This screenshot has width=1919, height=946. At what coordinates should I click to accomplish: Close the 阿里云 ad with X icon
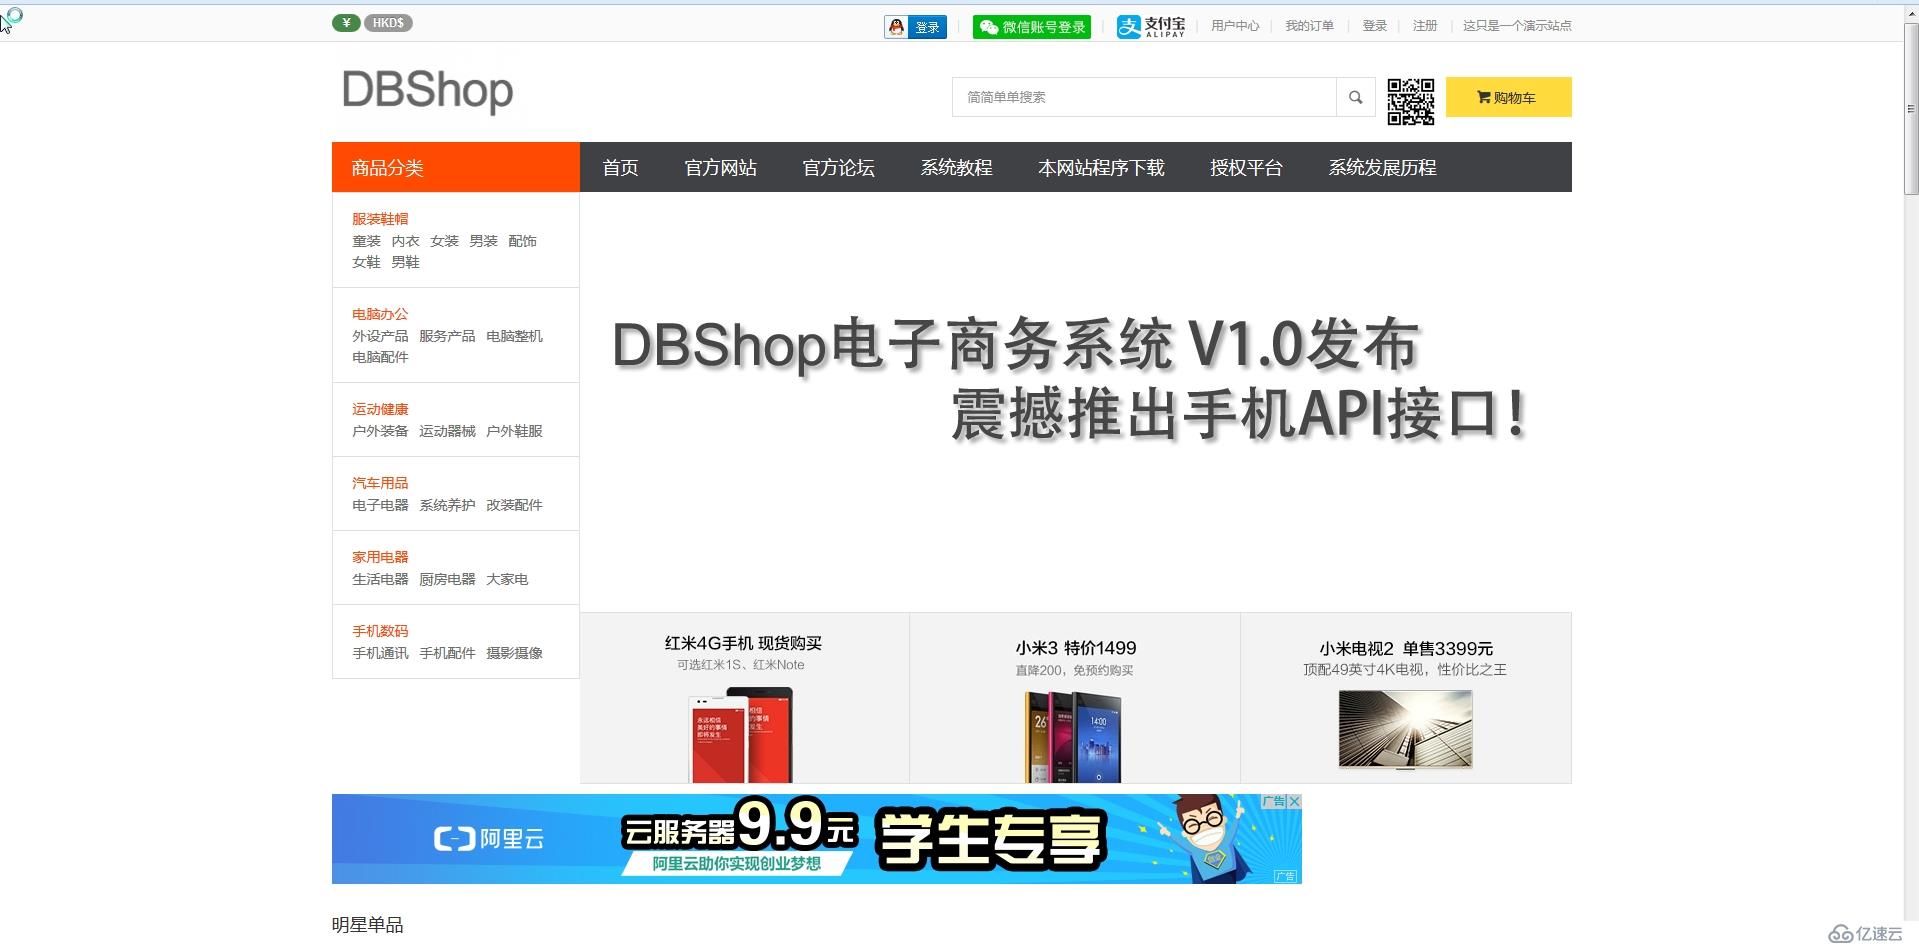(1294, 801)
